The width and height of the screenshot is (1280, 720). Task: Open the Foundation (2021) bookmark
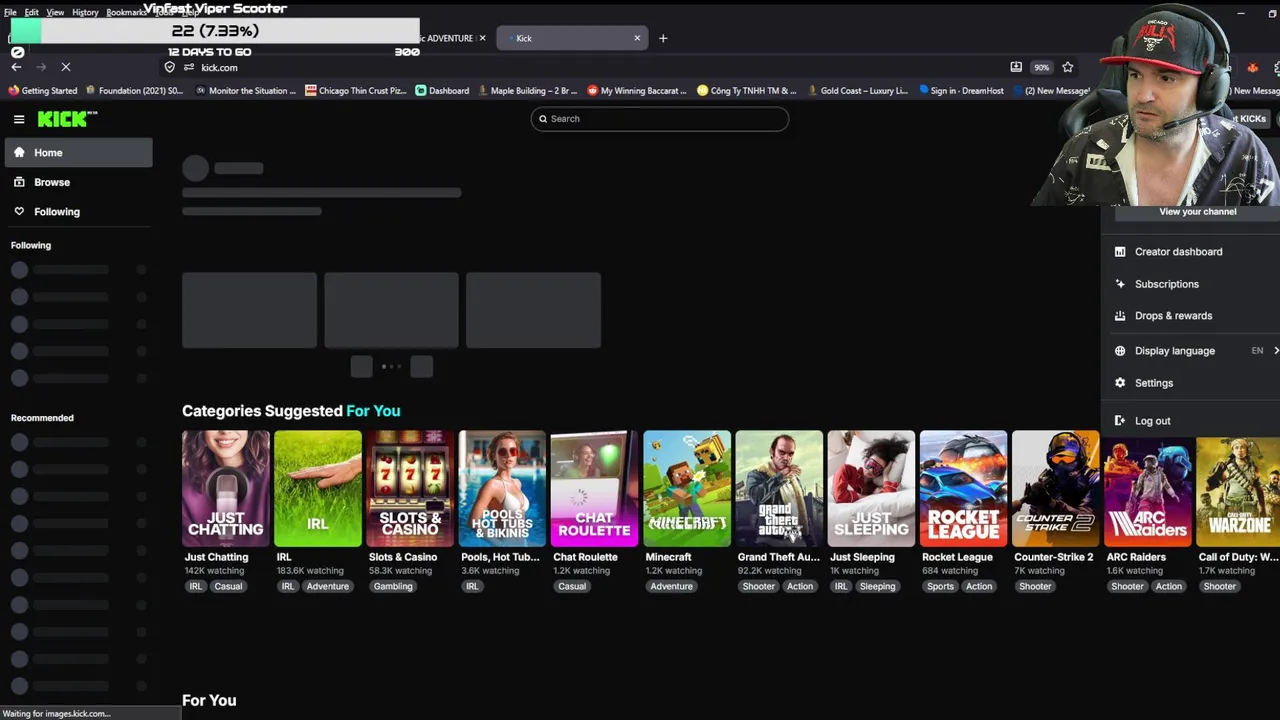tap(134, 91)
